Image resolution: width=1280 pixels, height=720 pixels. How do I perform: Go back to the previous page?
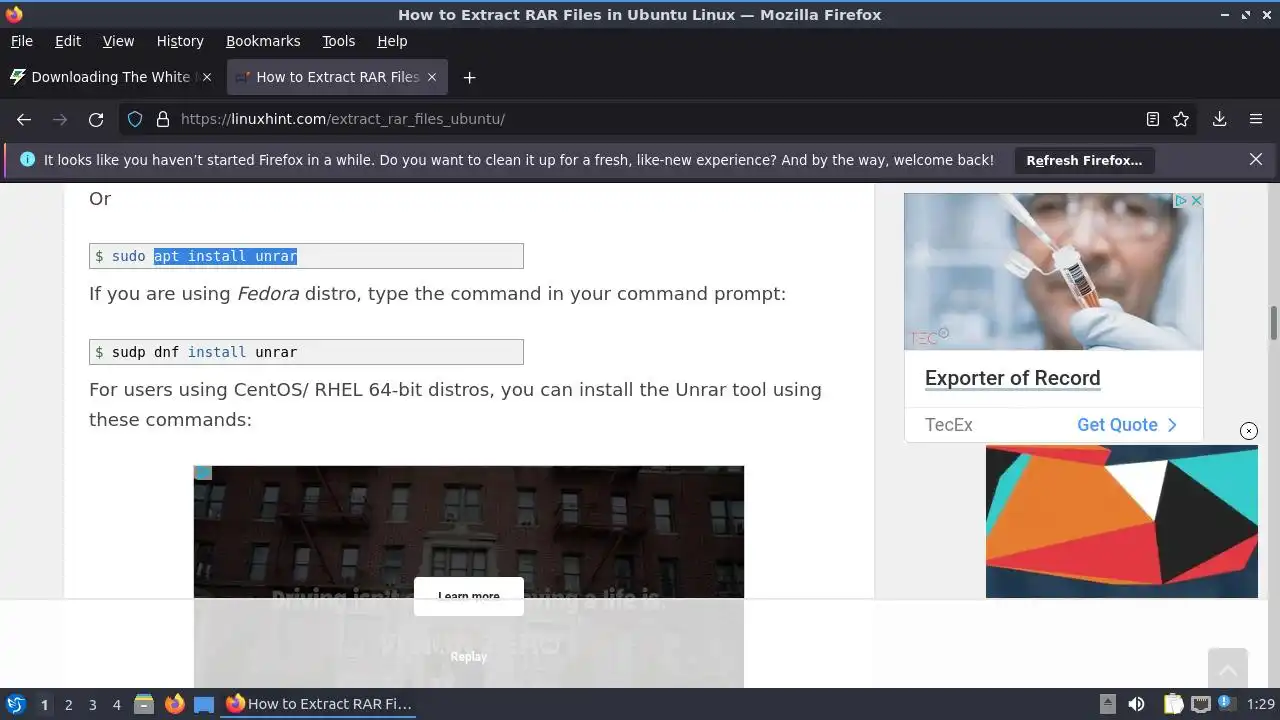(x=24, y=119)
